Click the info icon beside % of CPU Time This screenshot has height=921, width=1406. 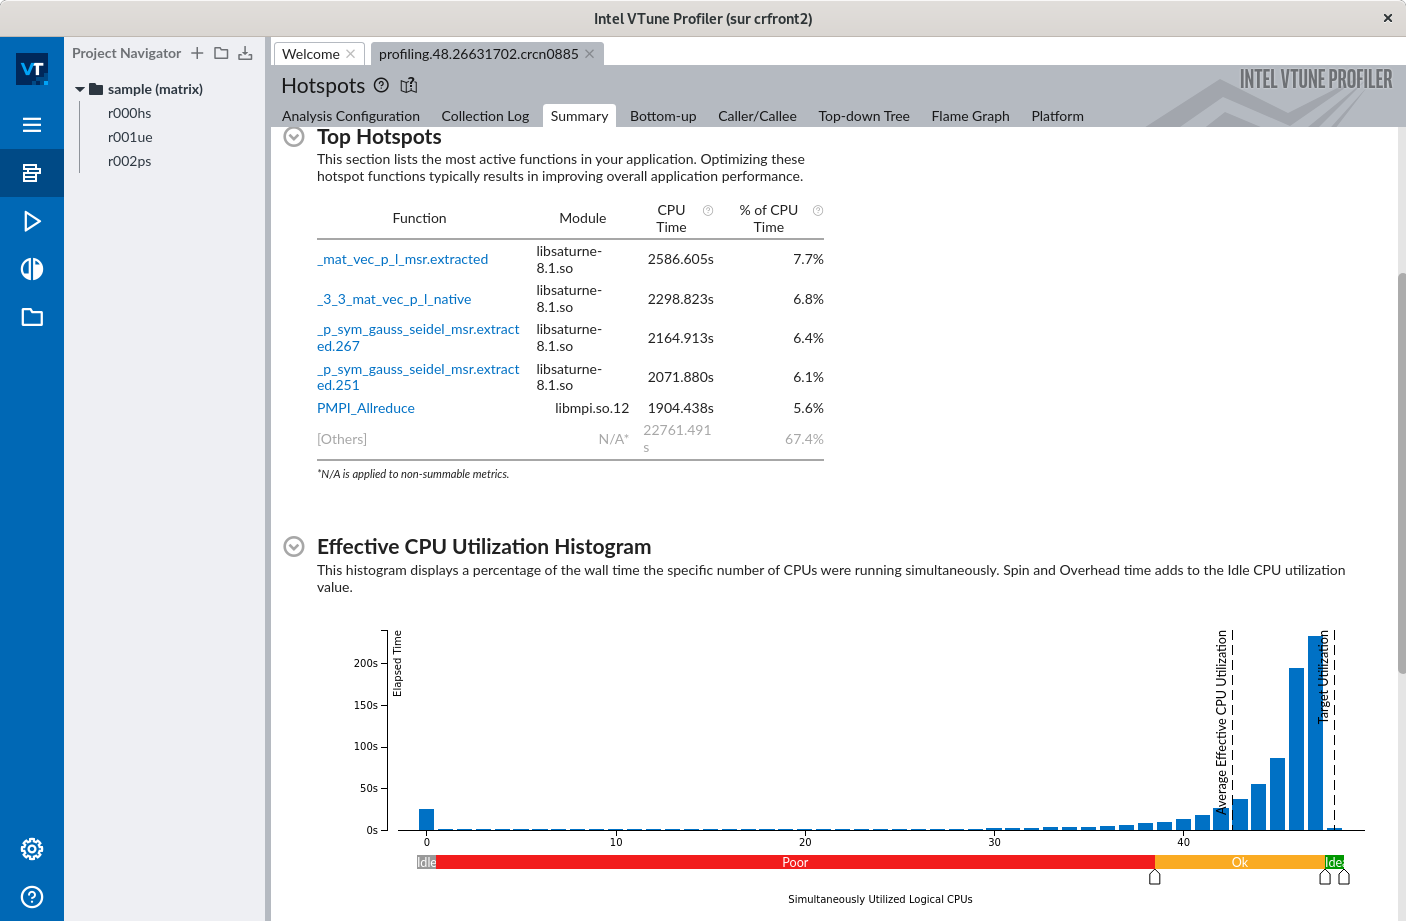[818, 210]
